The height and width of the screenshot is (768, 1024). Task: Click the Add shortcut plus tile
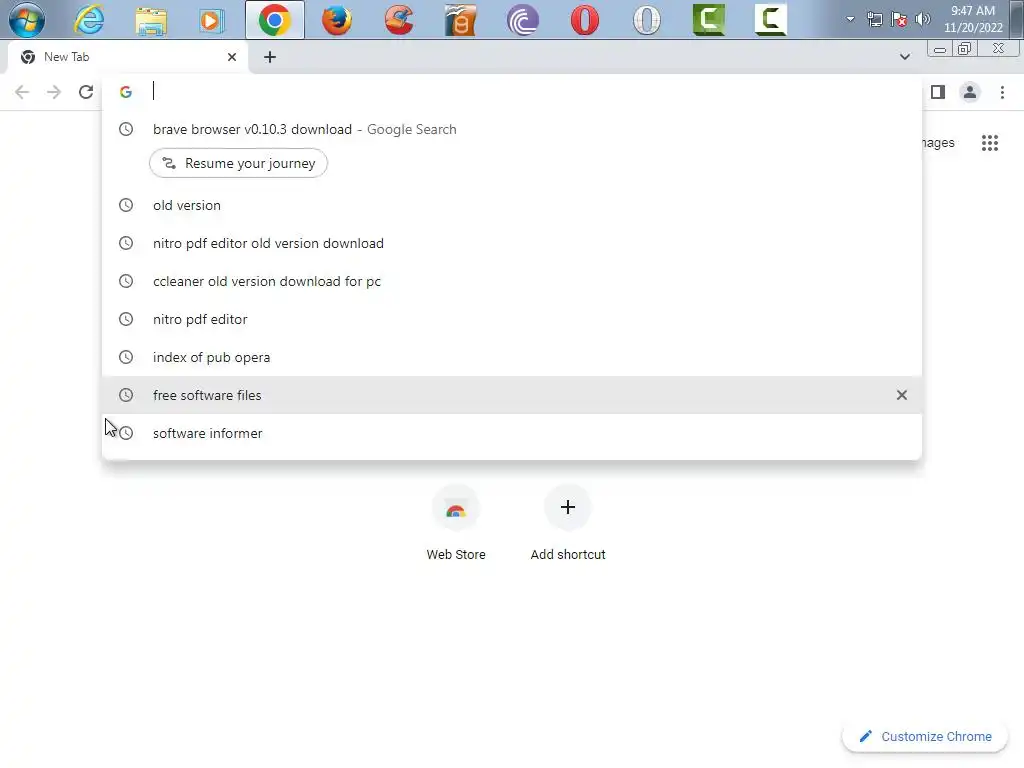pyautogui.click(x=568, y=524)
